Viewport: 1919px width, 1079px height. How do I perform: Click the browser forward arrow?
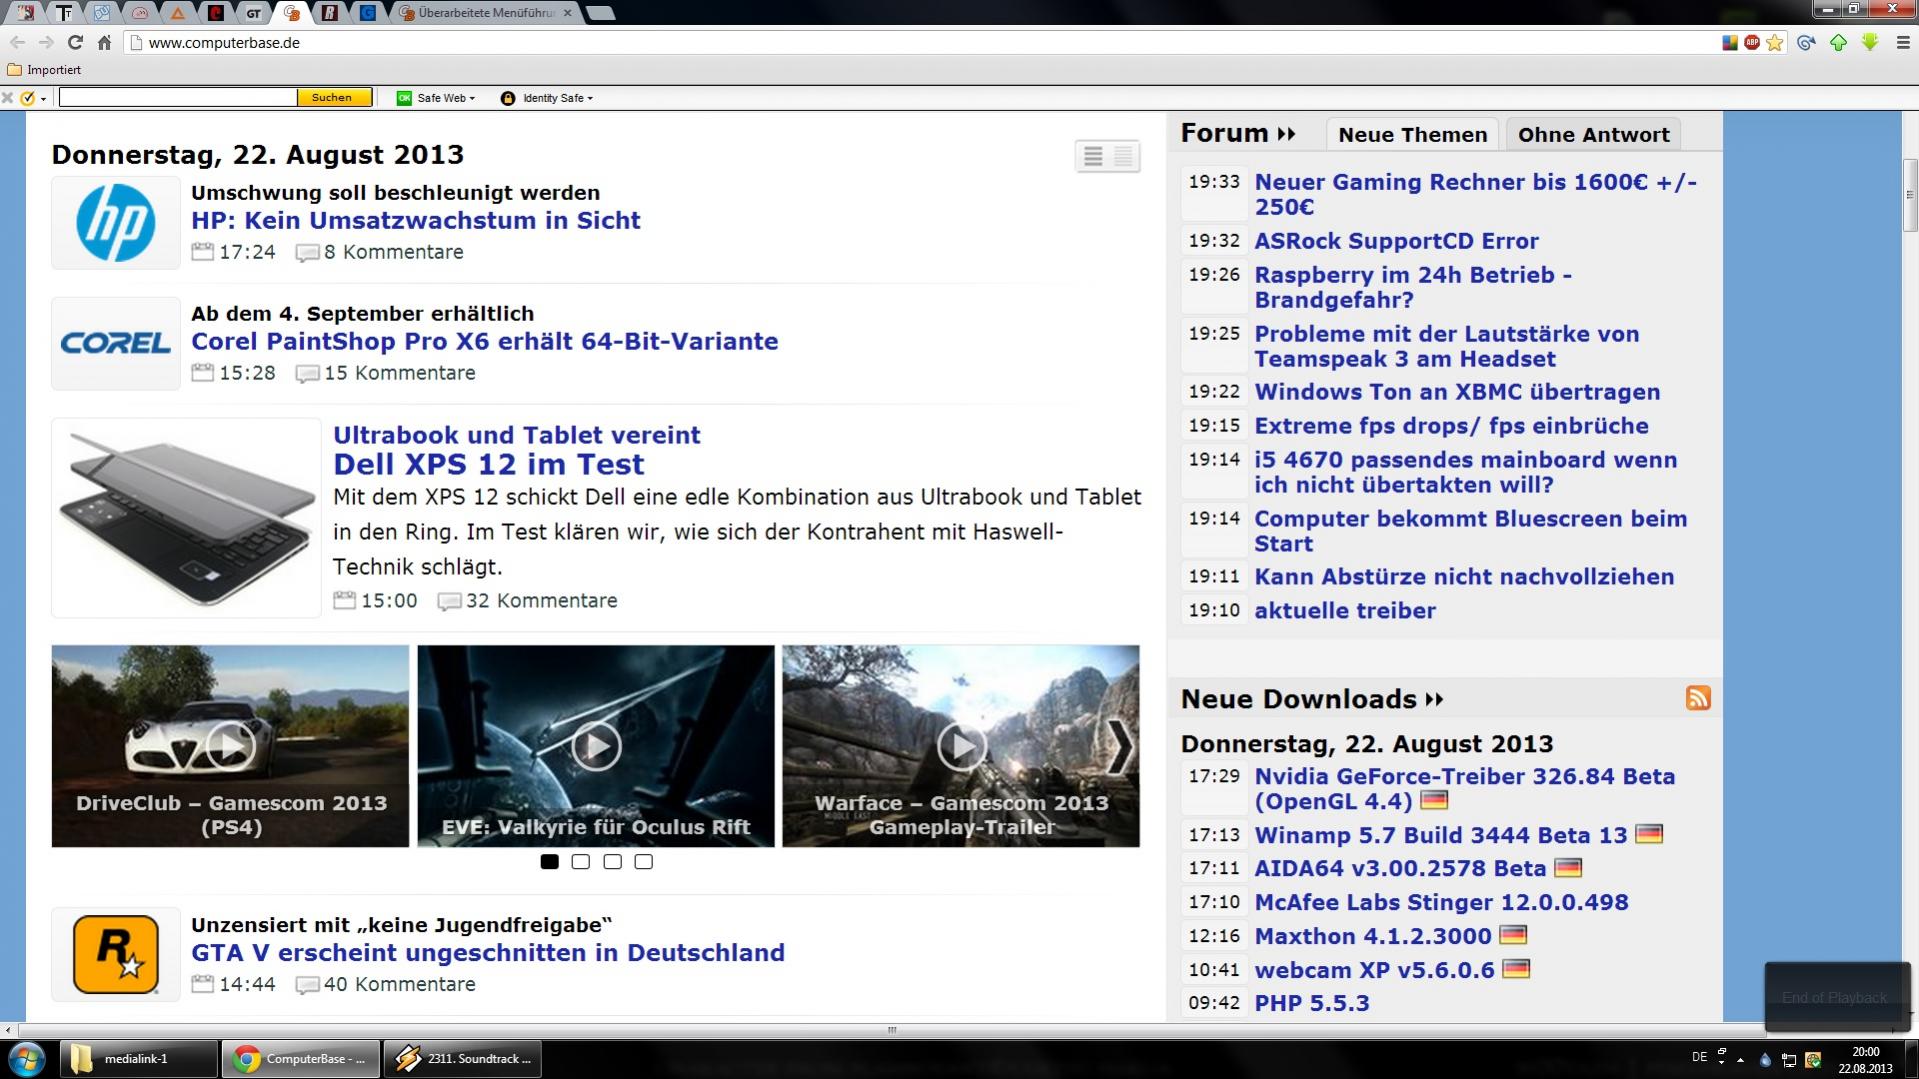46,42
